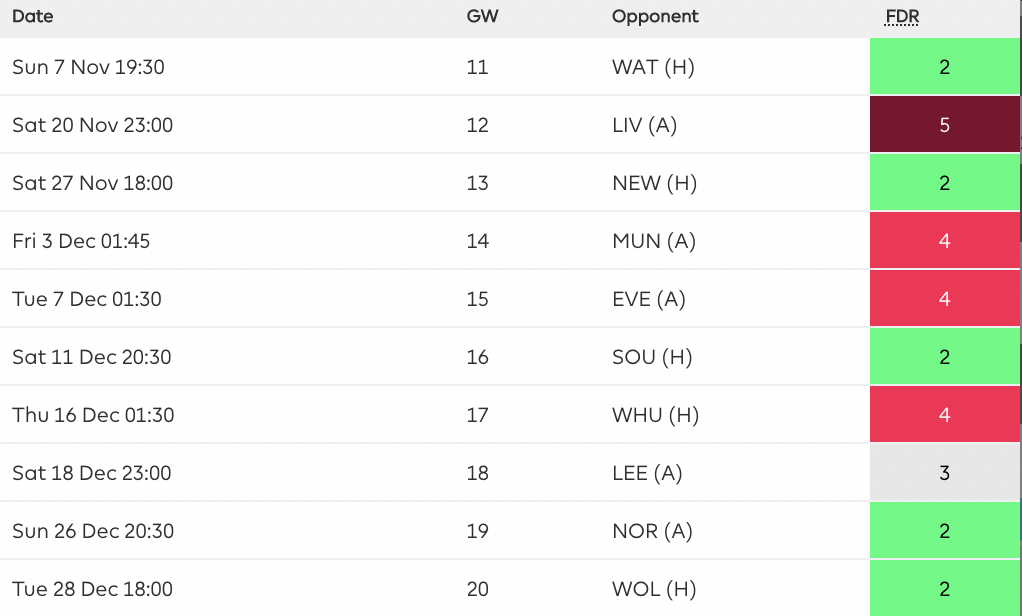Click gameweek 14 number

(478, 241)
